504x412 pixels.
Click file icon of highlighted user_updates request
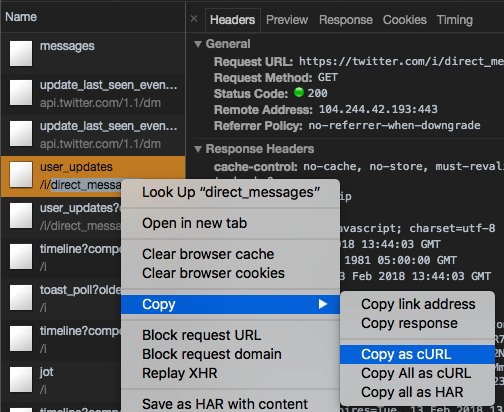click(21, 174)
